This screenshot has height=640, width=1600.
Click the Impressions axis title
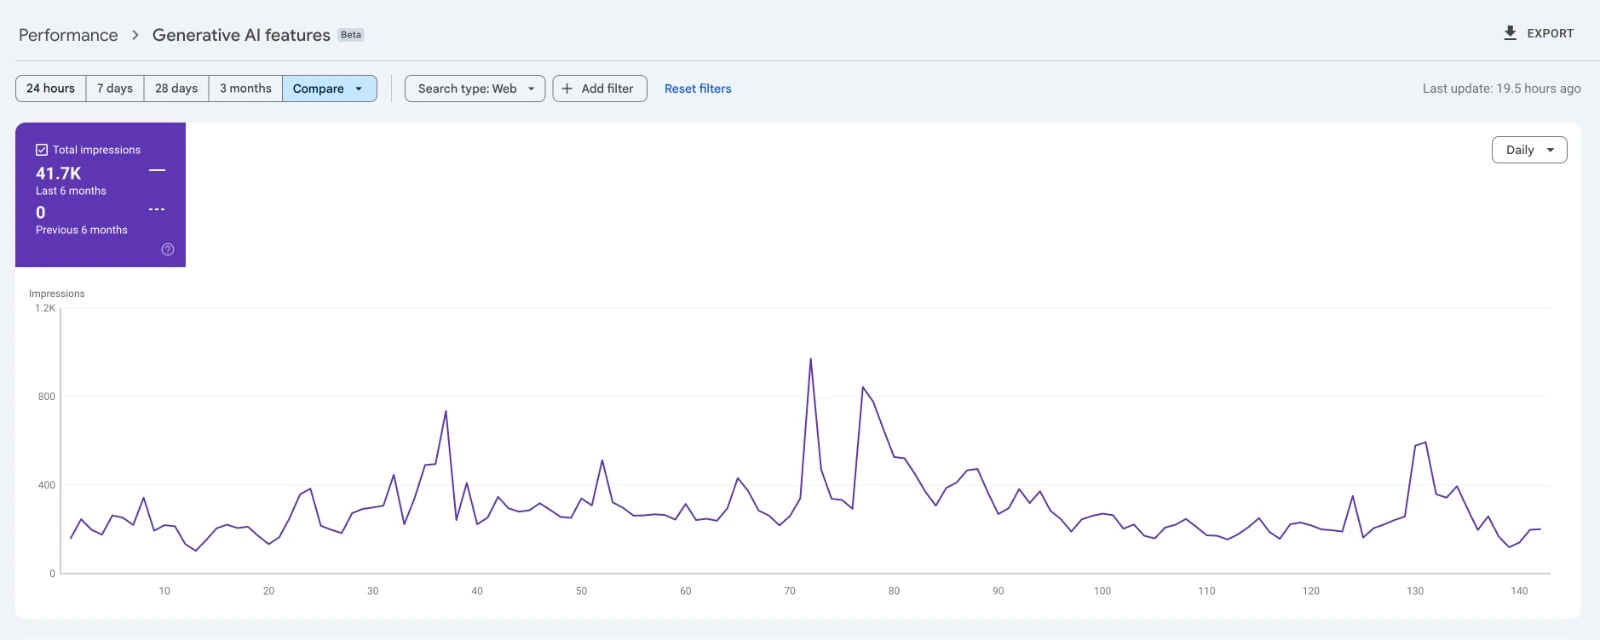coord(57,293)
